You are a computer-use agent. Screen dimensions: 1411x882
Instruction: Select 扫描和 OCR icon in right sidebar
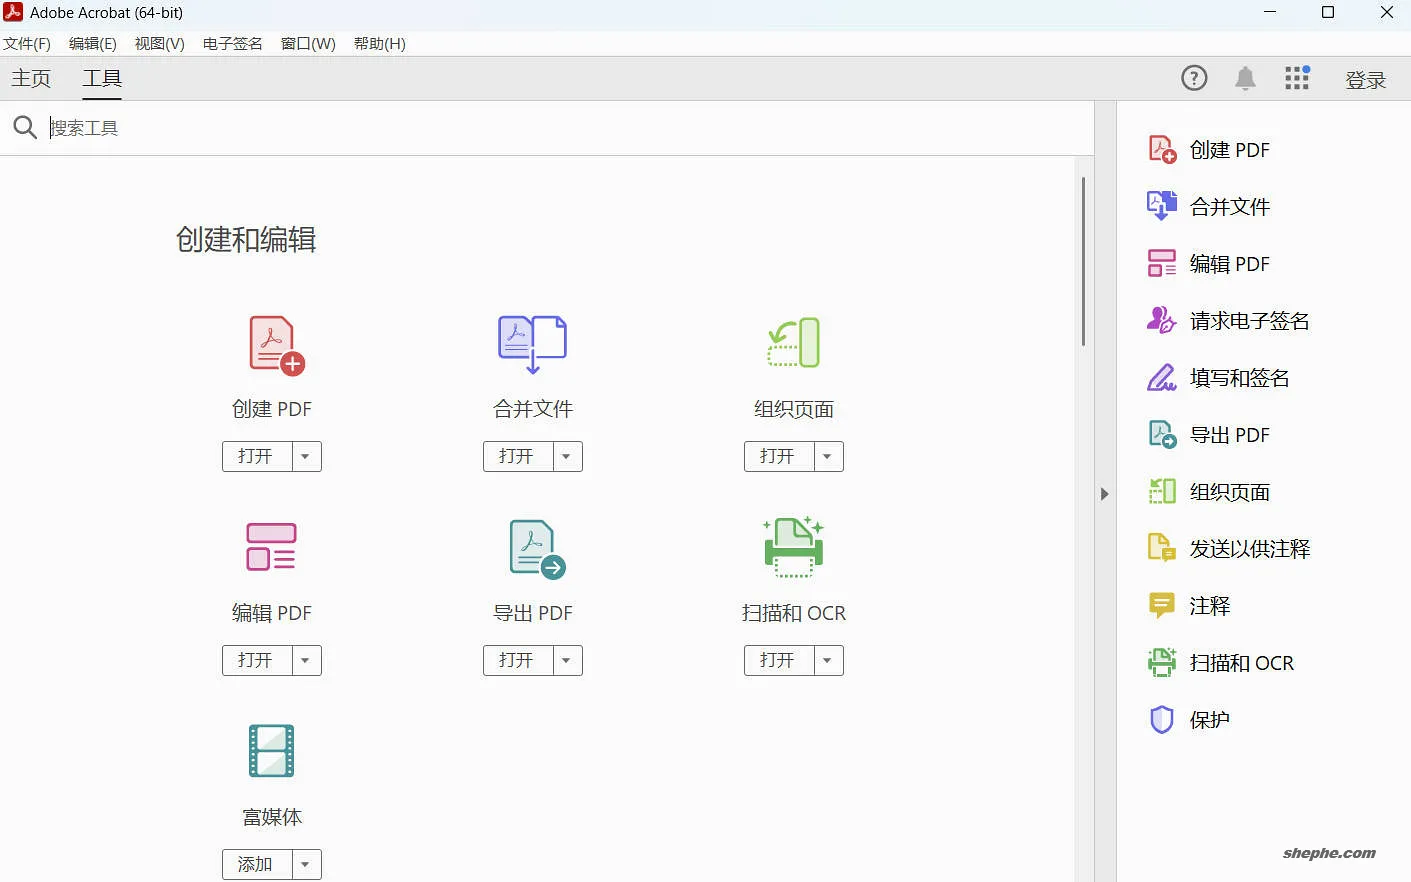pos(1162,662)
